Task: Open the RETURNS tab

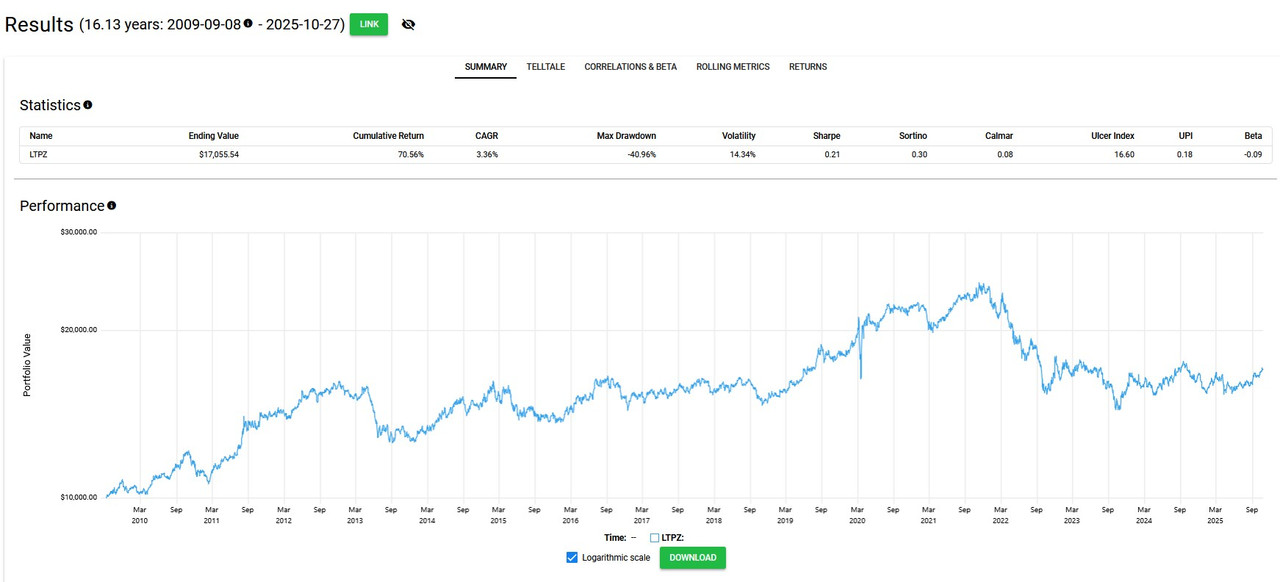Action: (808, 67)
